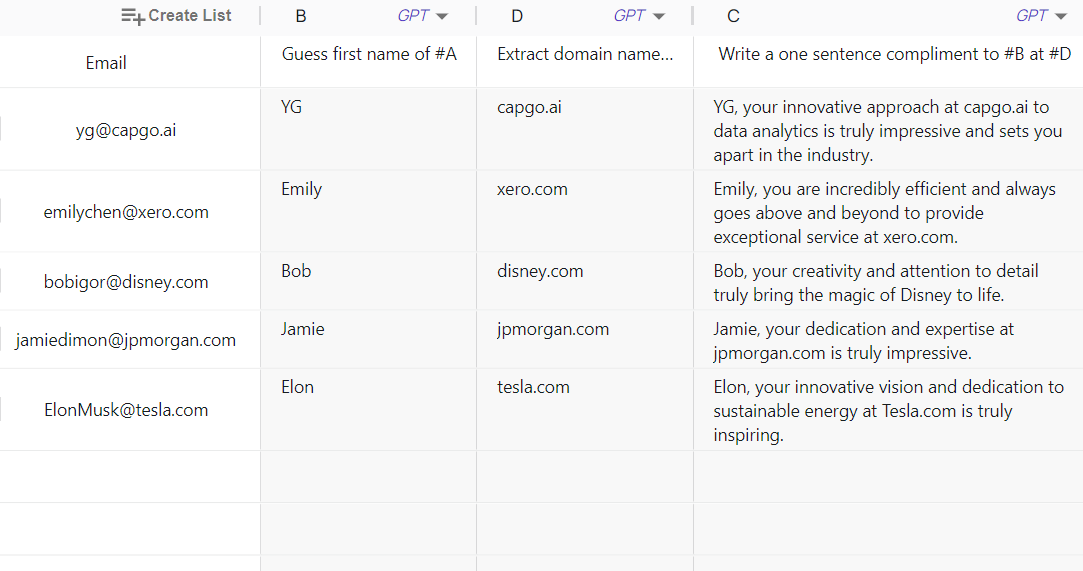This screenshot has height=571, width=1083.
Task: Click the Create List icon
Action: [133, 16]
